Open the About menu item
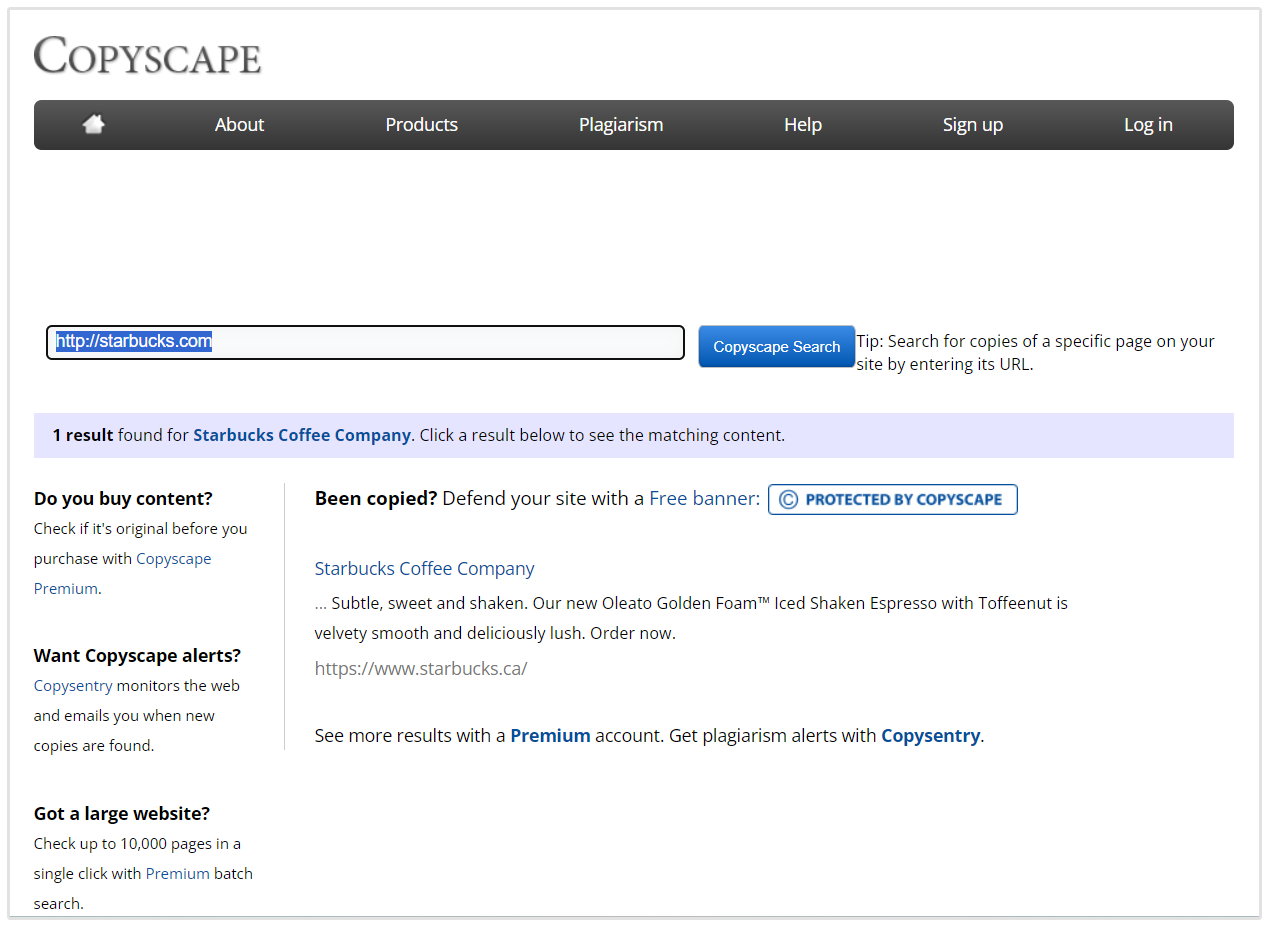1269x927 pixels. click(239, 125)
